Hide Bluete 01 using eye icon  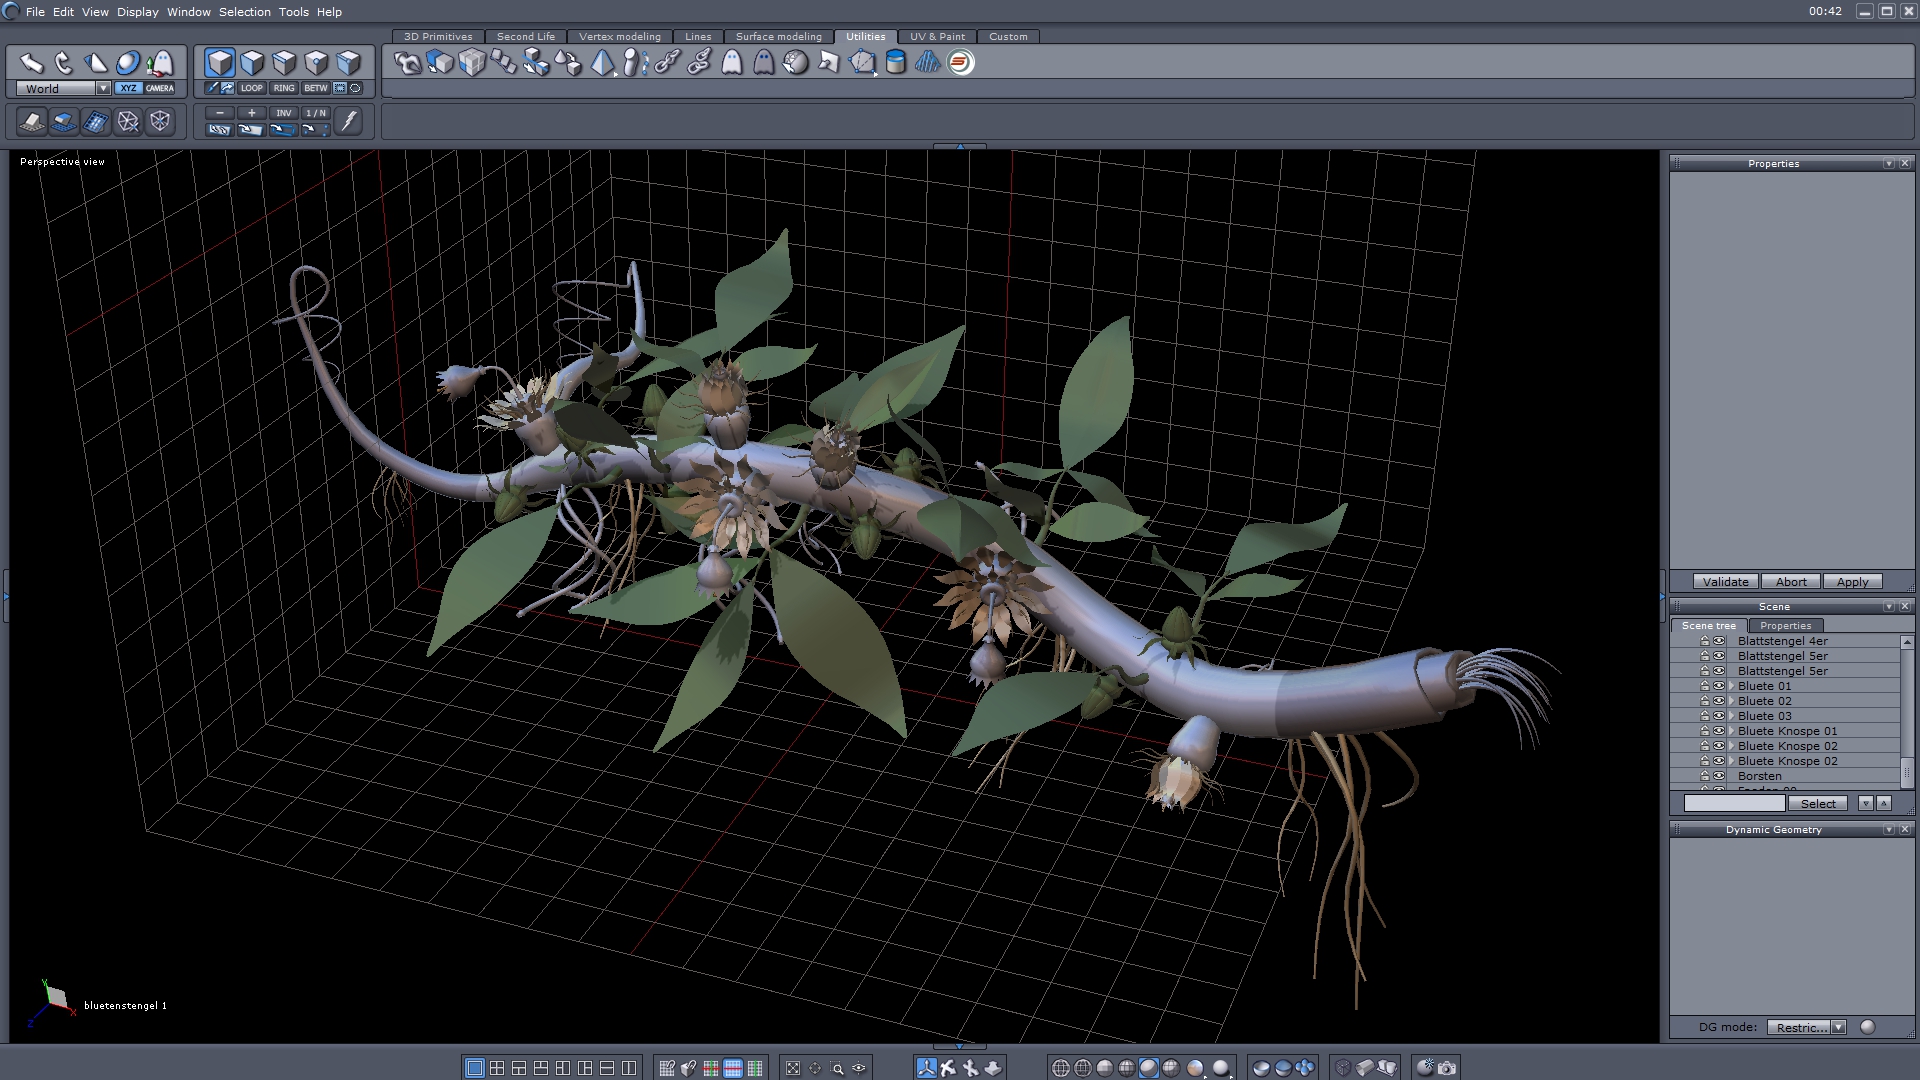coord(1719,686)
